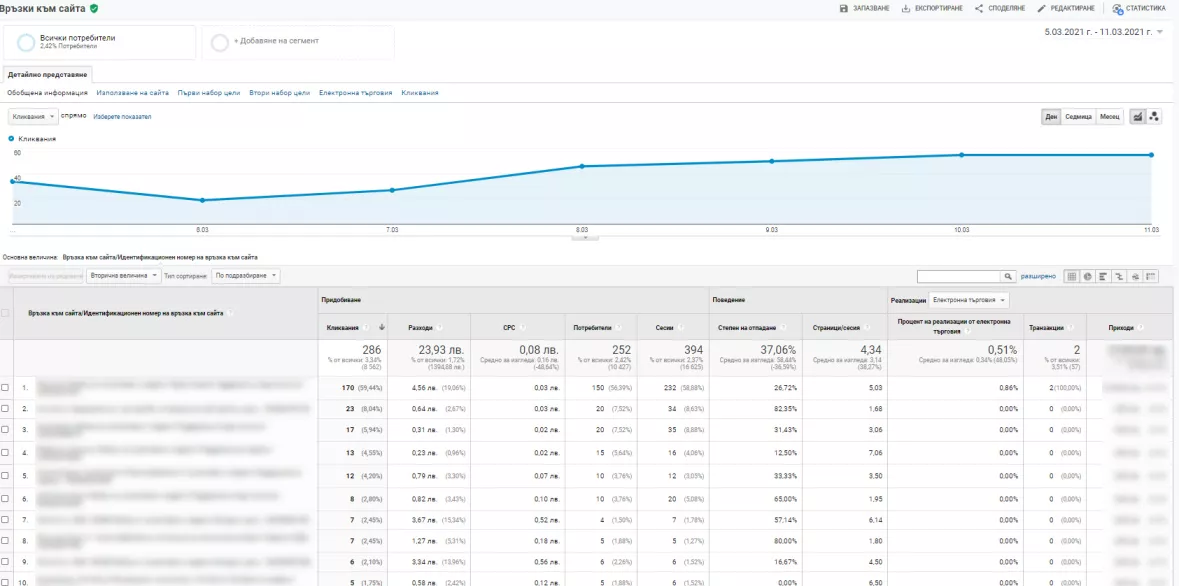This screenshot has height=586, width=1179.
Task: Tick the checkbox for row 4
Action: pos(5,453)
